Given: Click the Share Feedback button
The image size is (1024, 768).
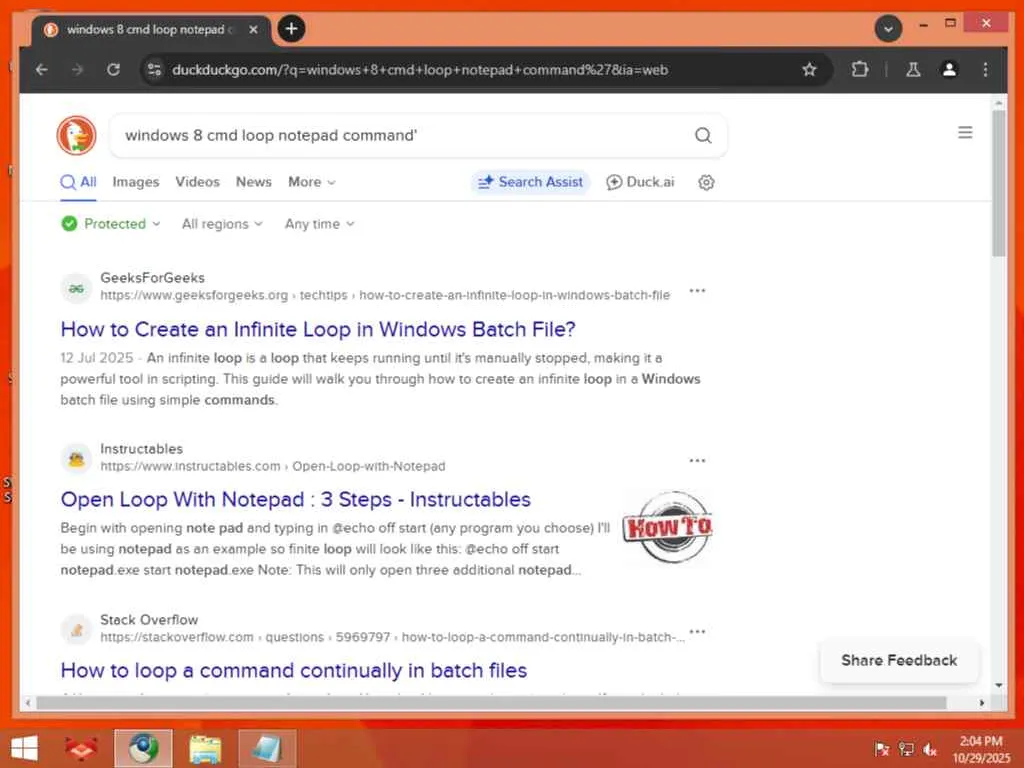Looking at the screenshot, I should [x=899, y=660].
